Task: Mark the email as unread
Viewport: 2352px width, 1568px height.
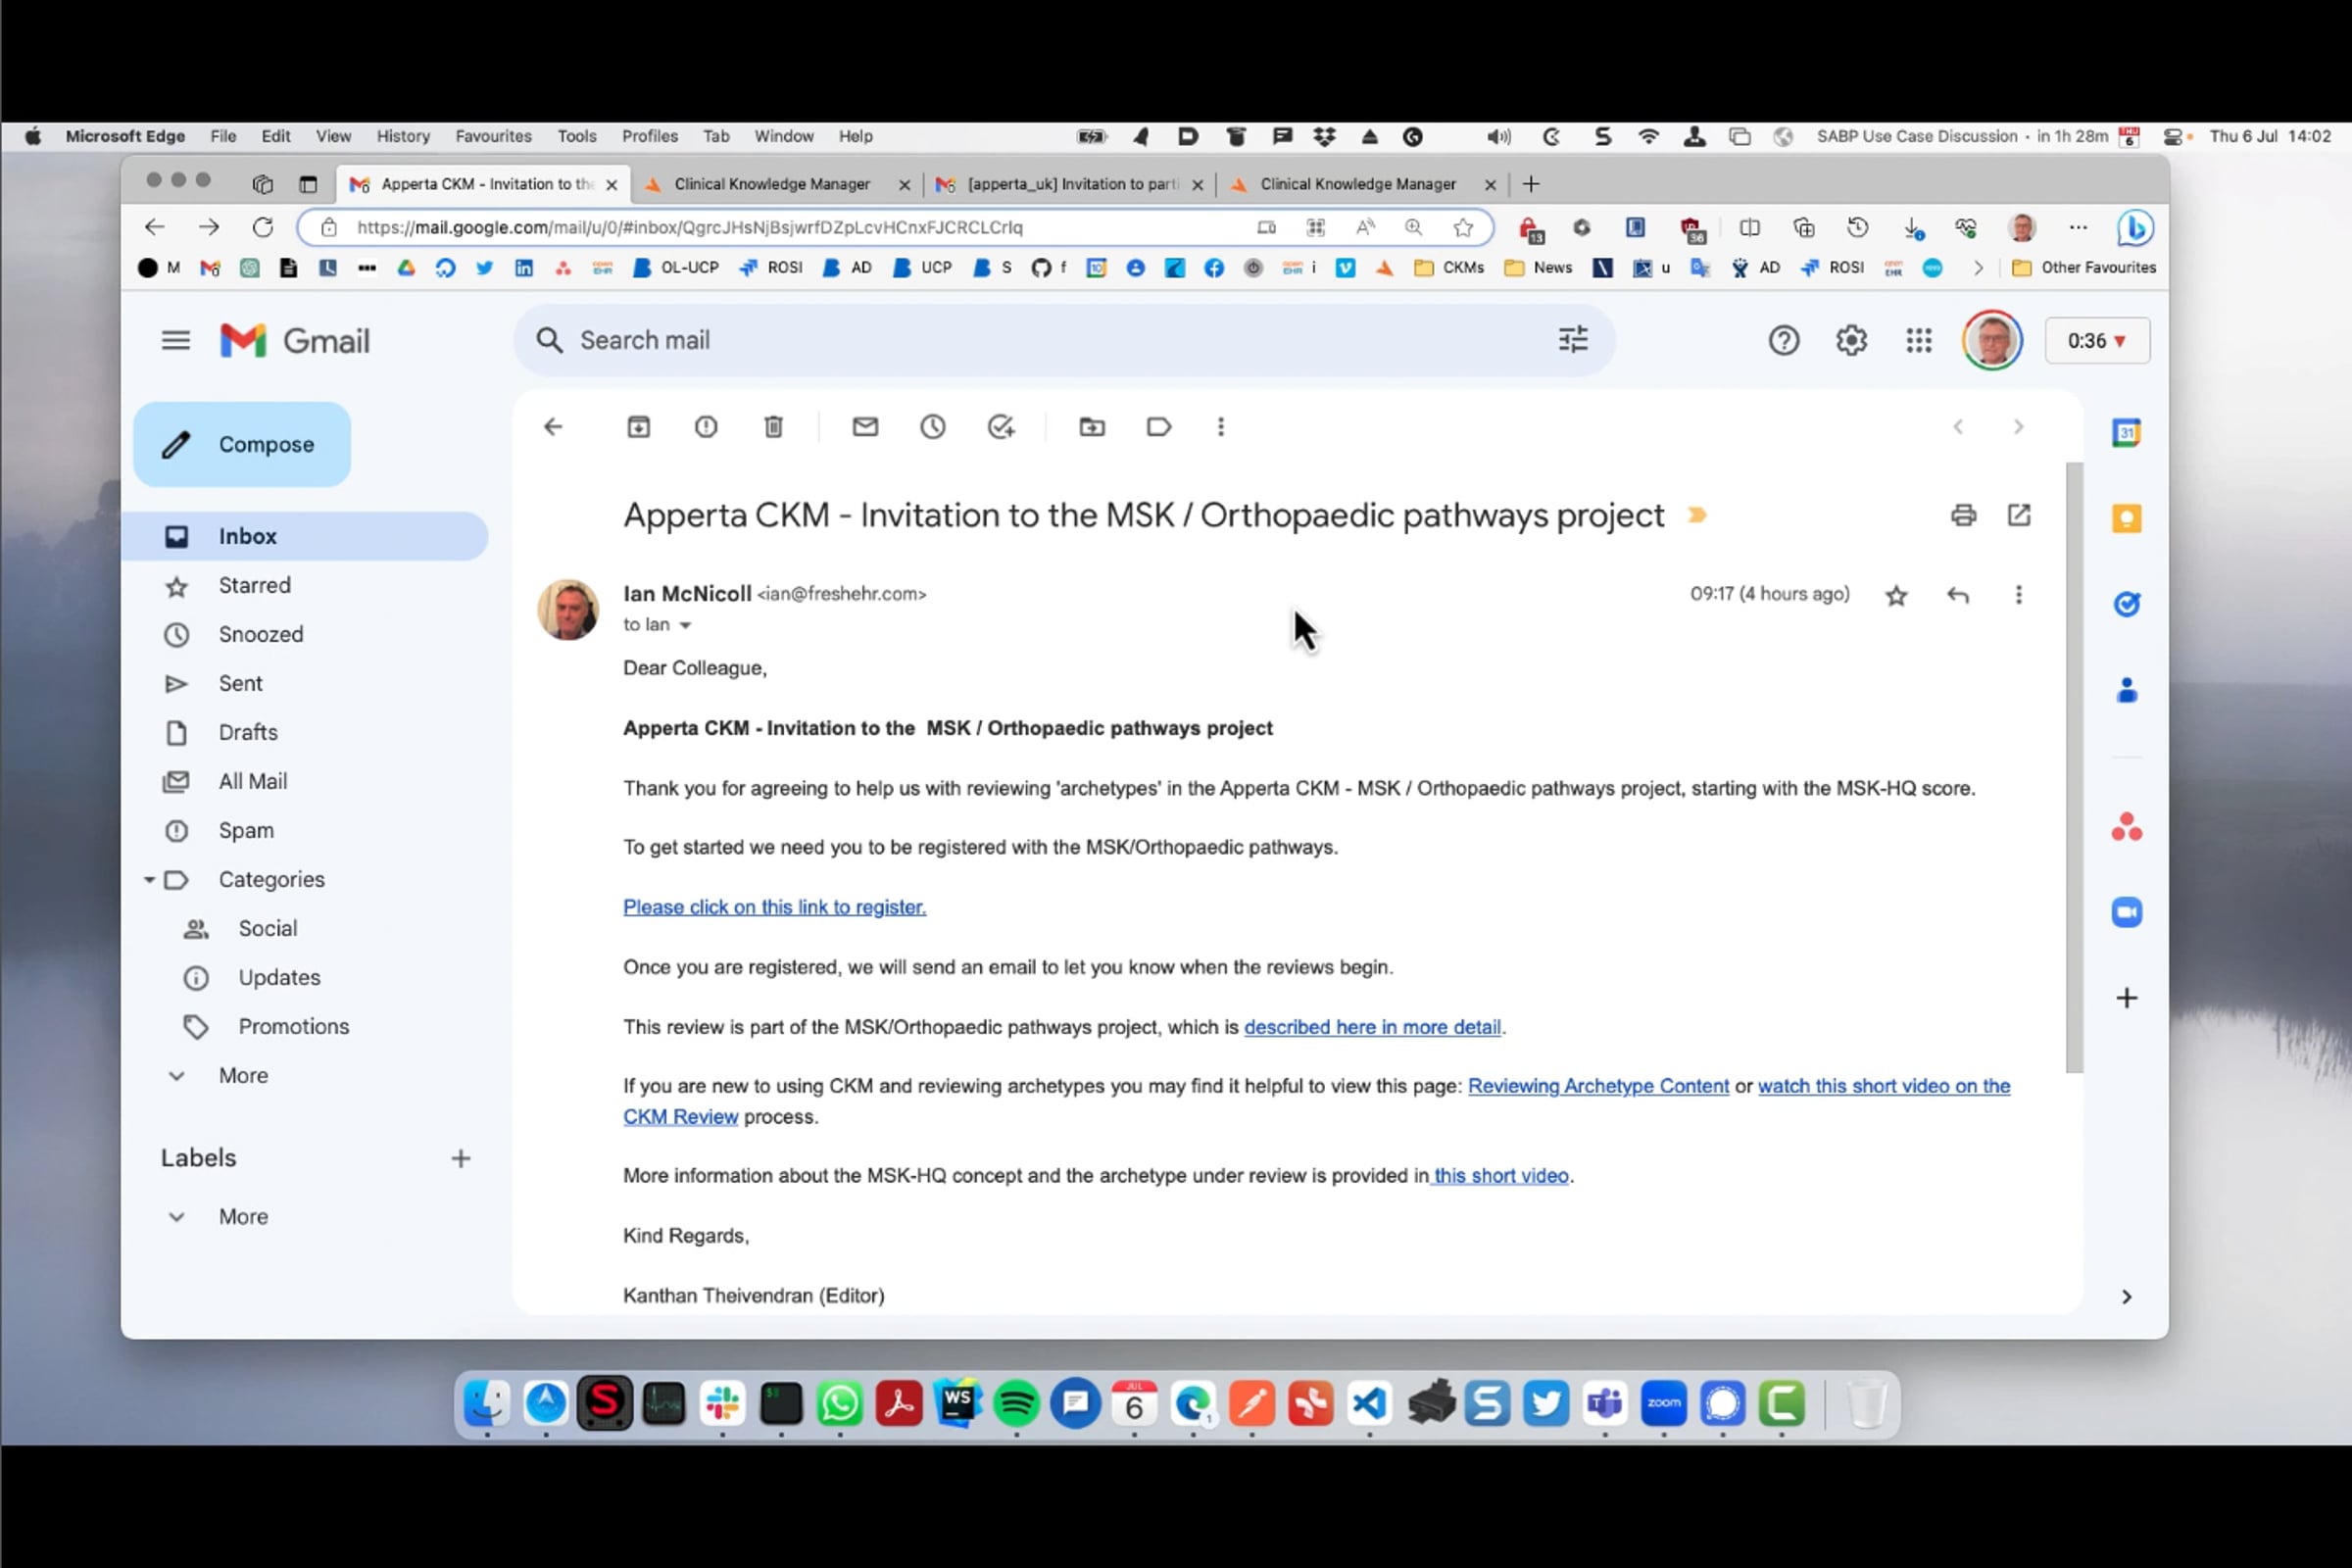Action: [865, 427]
